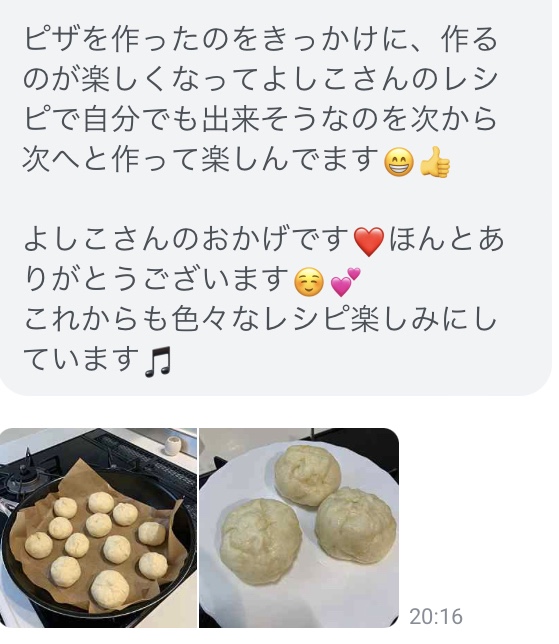Click the musical notes emoji
559x644 pixels.
pos(158,362)
